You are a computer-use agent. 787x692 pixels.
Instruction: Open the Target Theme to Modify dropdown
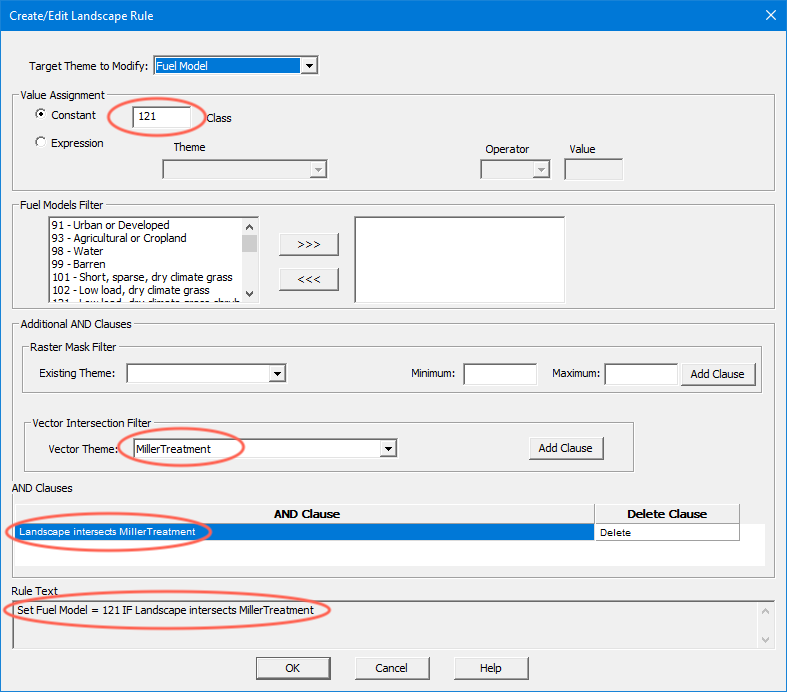pos(309,66)
